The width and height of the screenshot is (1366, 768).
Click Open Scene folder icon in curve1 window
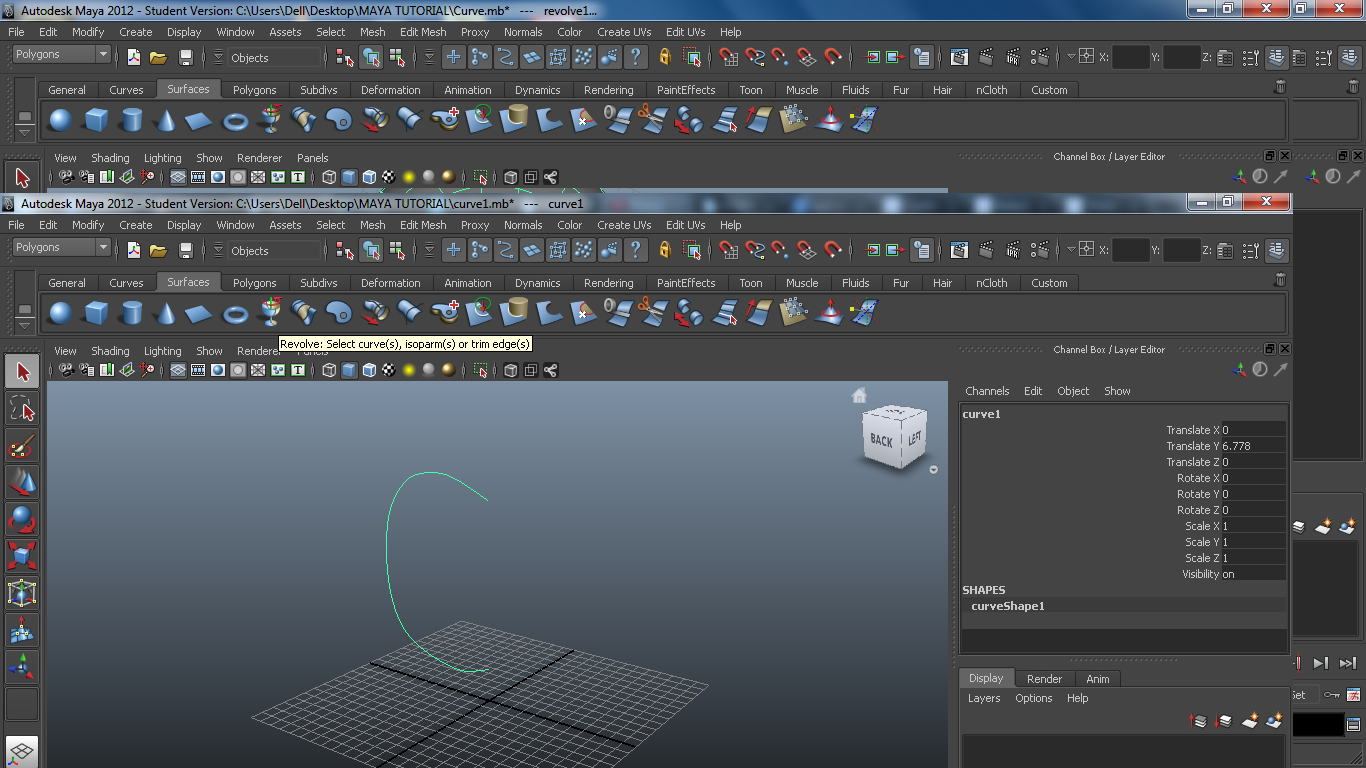158,250
